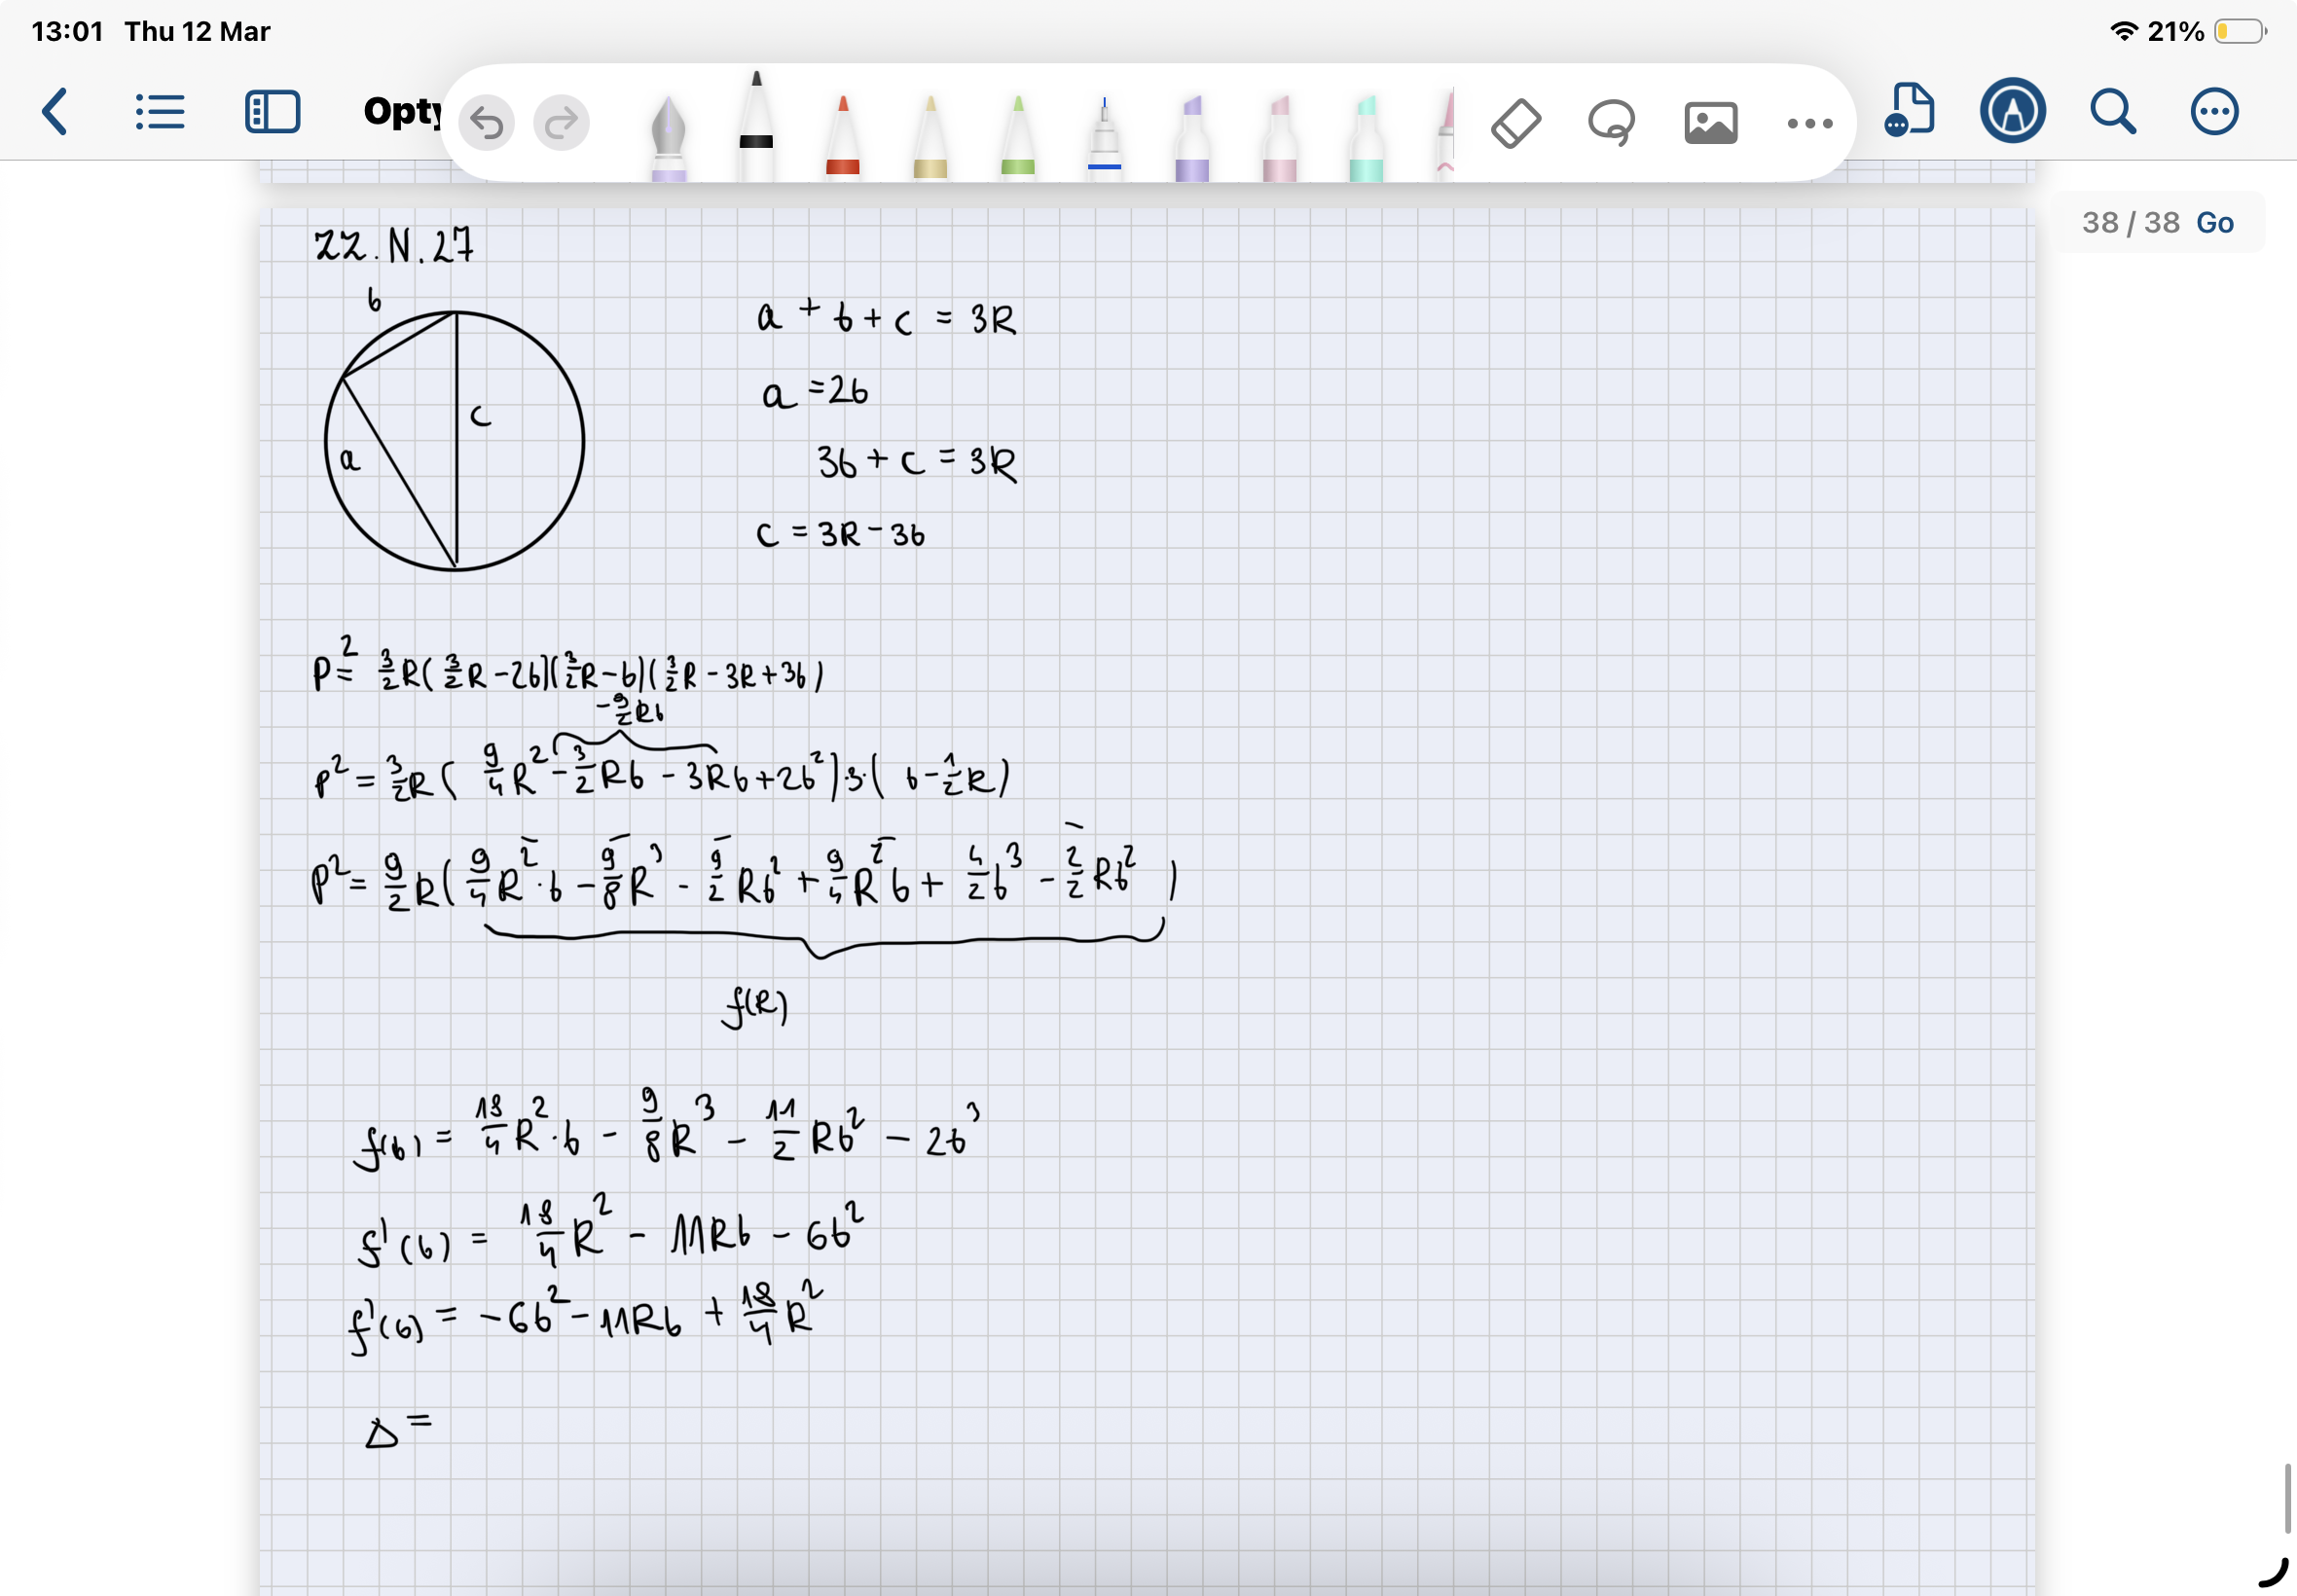Image resolution: width=2297 pixels, height=1596 pixels.
Task: Open the circled ellipsis menu
Action: (x=2214, y=111)
